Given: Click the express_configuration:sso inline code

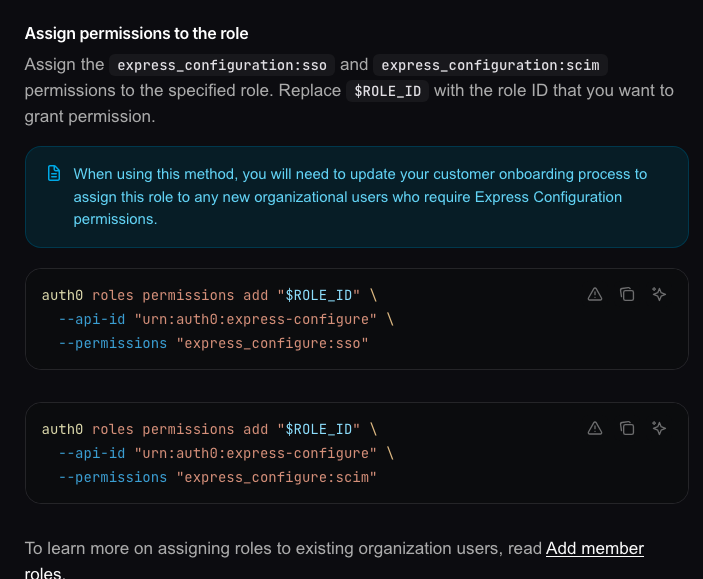Looking at the screenshot, I should (x=222, y=65).
